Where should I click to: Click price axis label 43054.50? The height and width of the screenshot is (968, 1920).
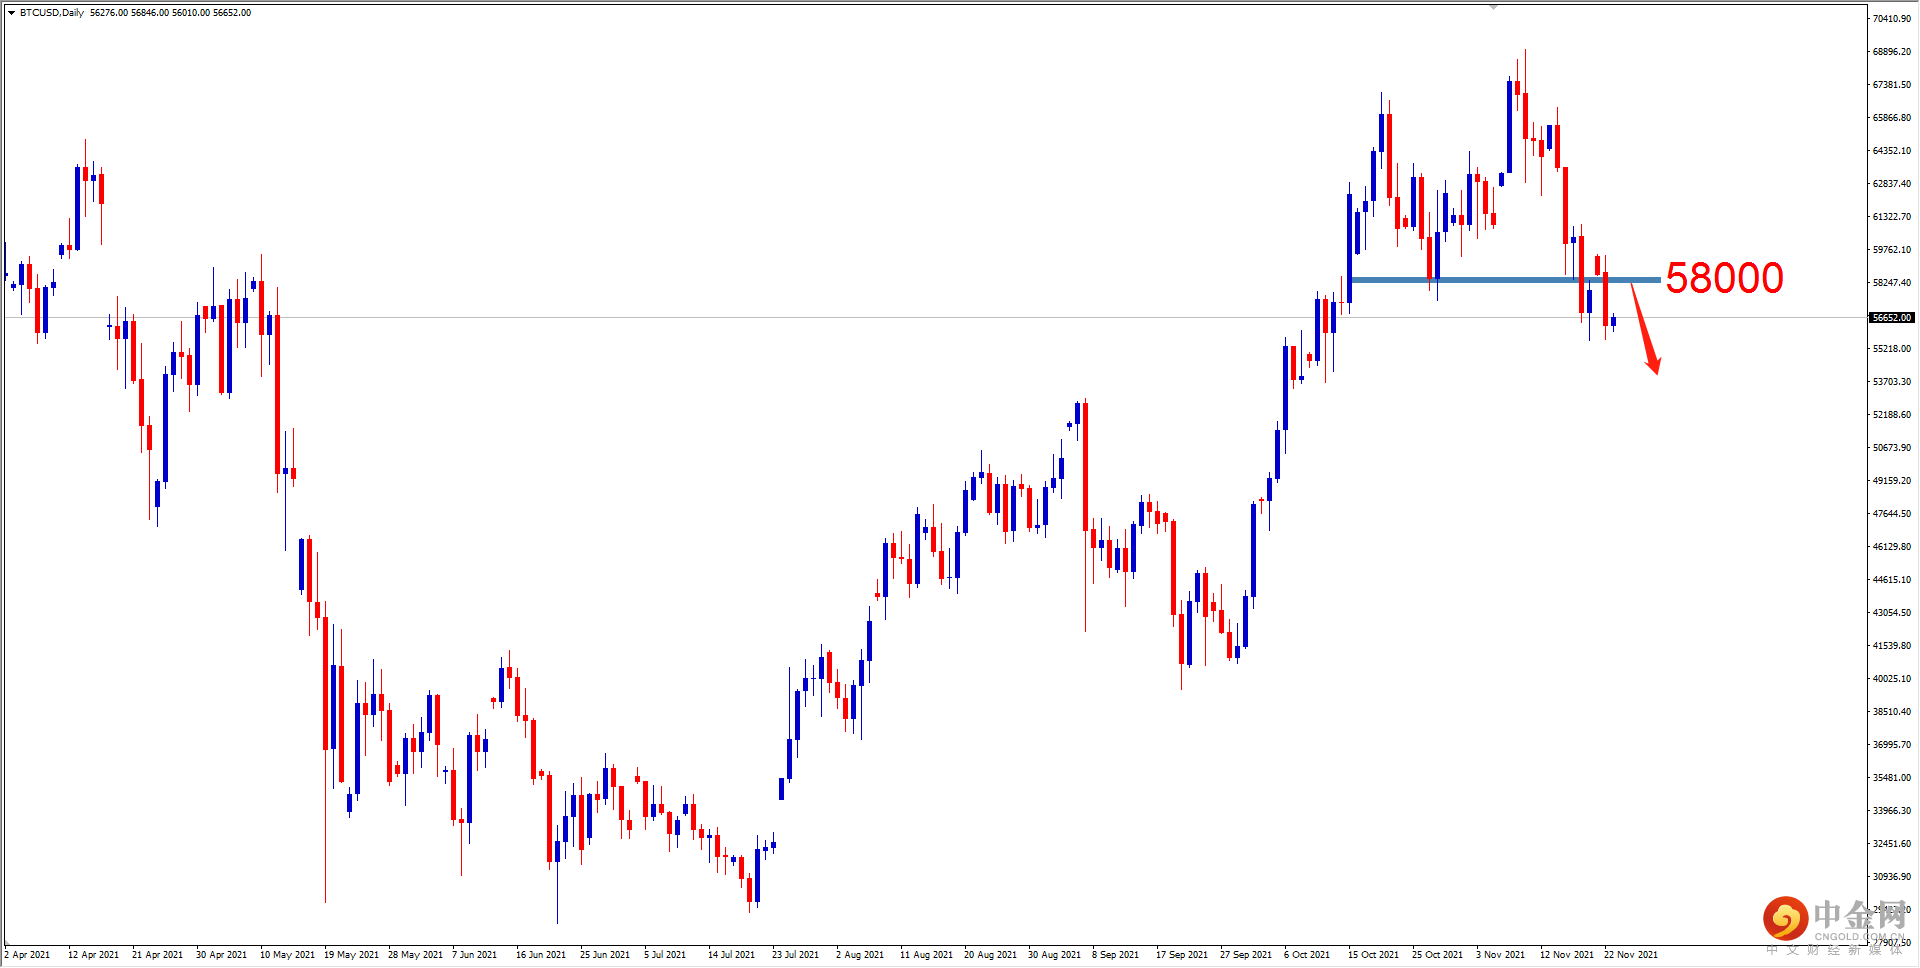pyautogui.click(x=1892, y=613)
